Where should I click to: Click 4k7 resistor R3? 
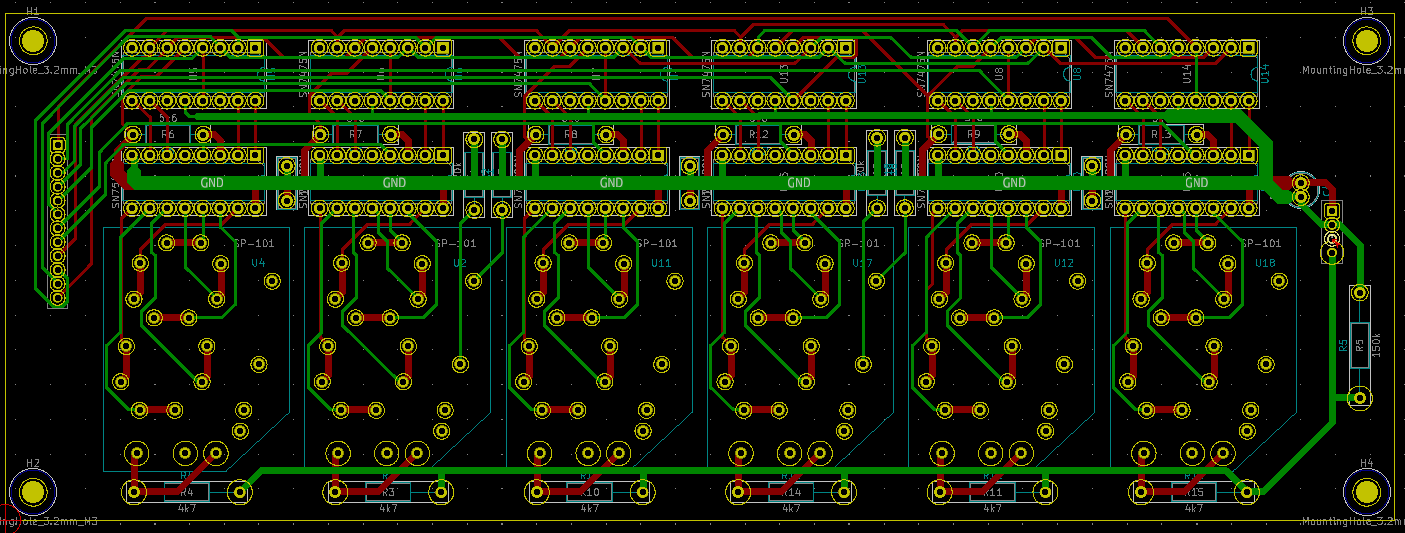point(388,492)
